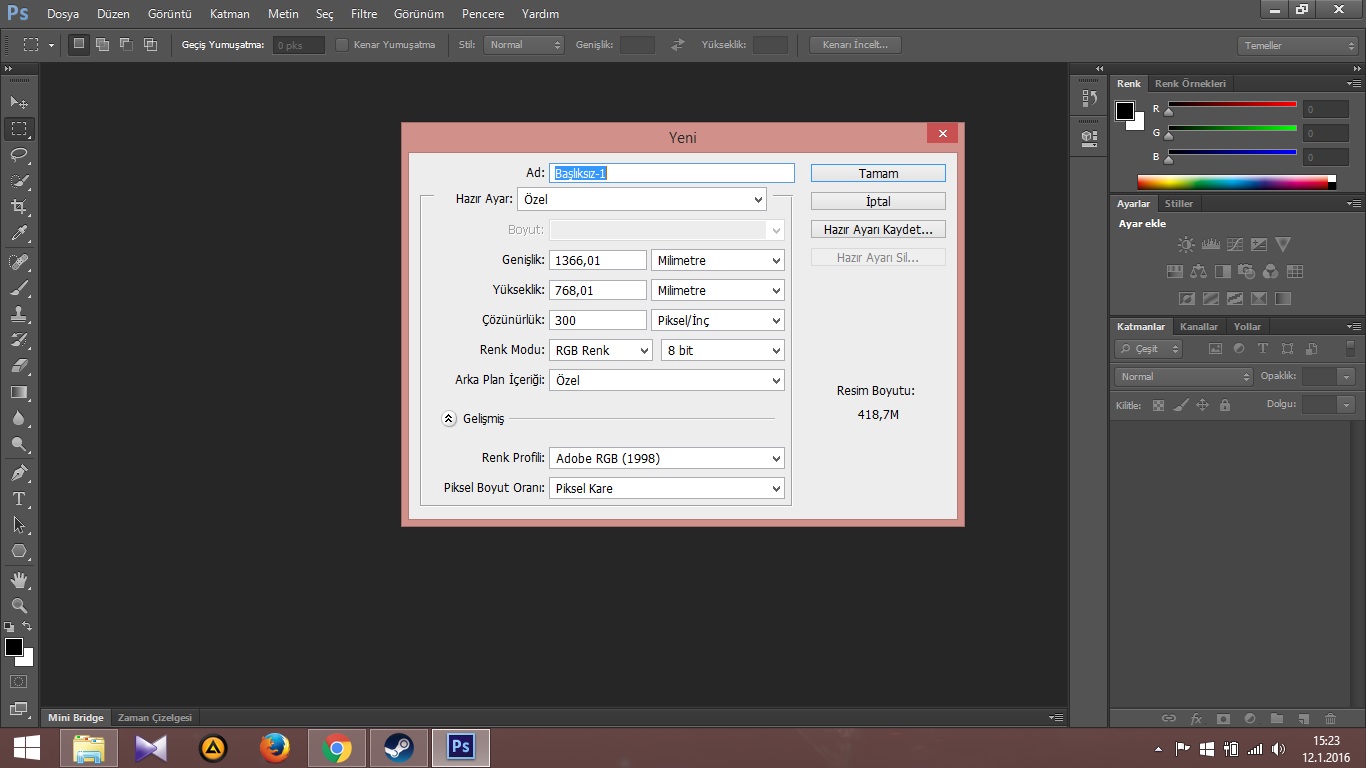This screenshot has height=768, width=1366.
Task: Select the Eyedropper tool
Action: click(x=19, y=234)
